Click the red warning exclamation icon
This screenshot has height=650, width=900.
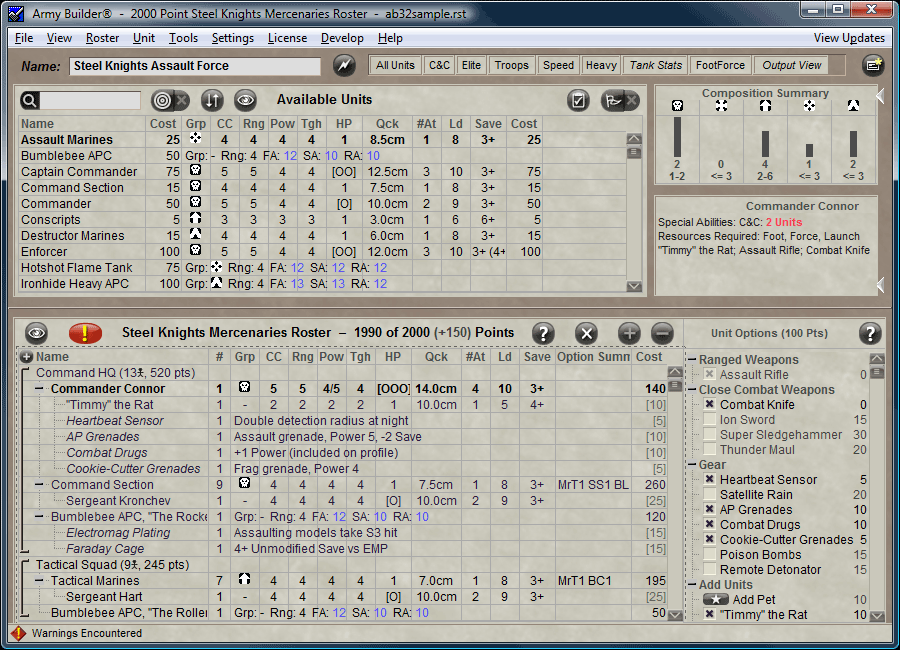point(85,332)
